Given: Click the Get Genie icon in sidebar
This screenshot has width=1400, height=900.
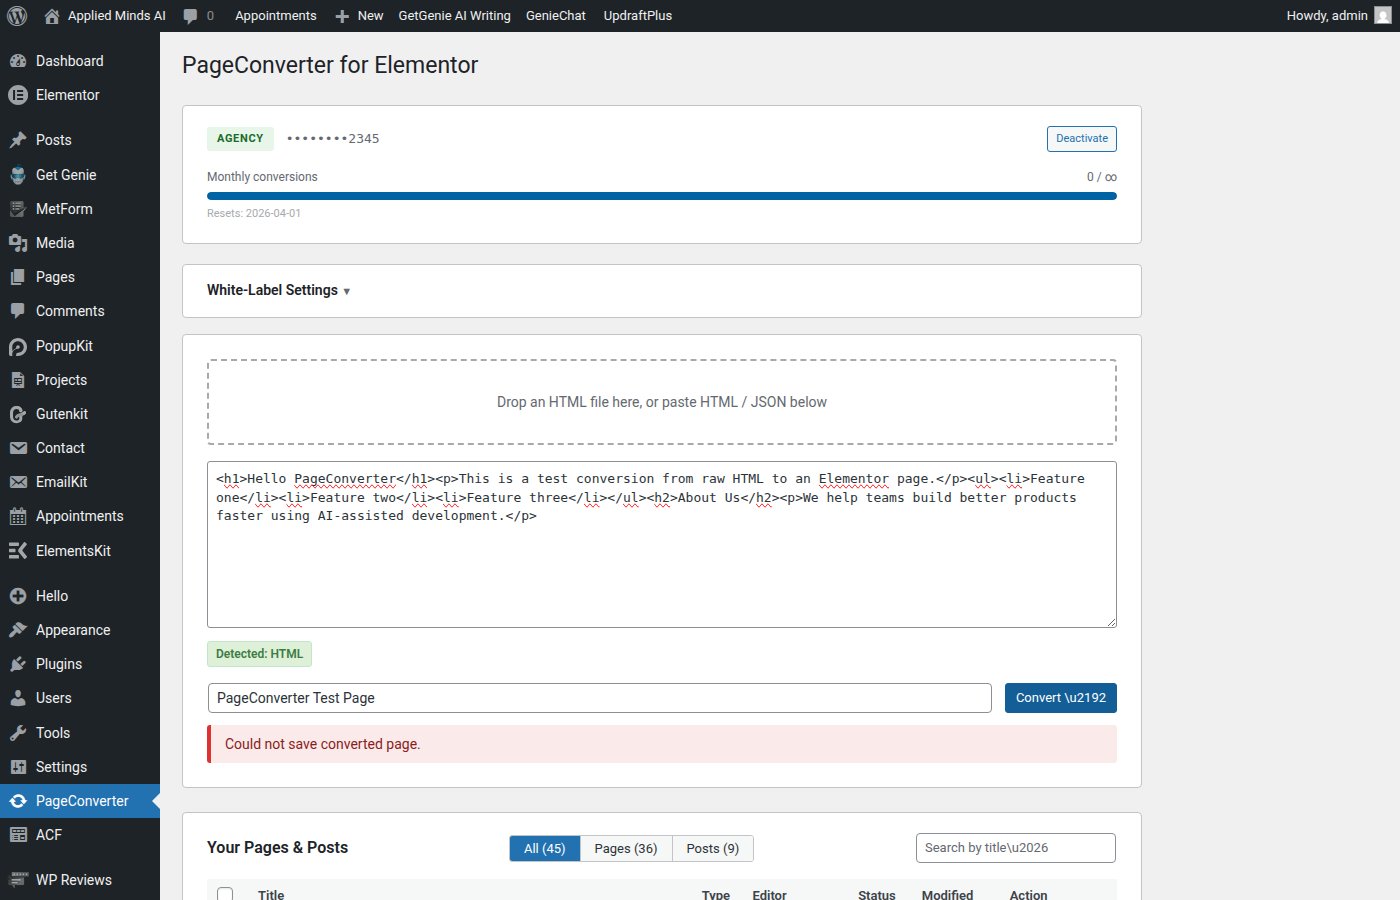Looking at the screenshot, I should (x=18, y=175).
